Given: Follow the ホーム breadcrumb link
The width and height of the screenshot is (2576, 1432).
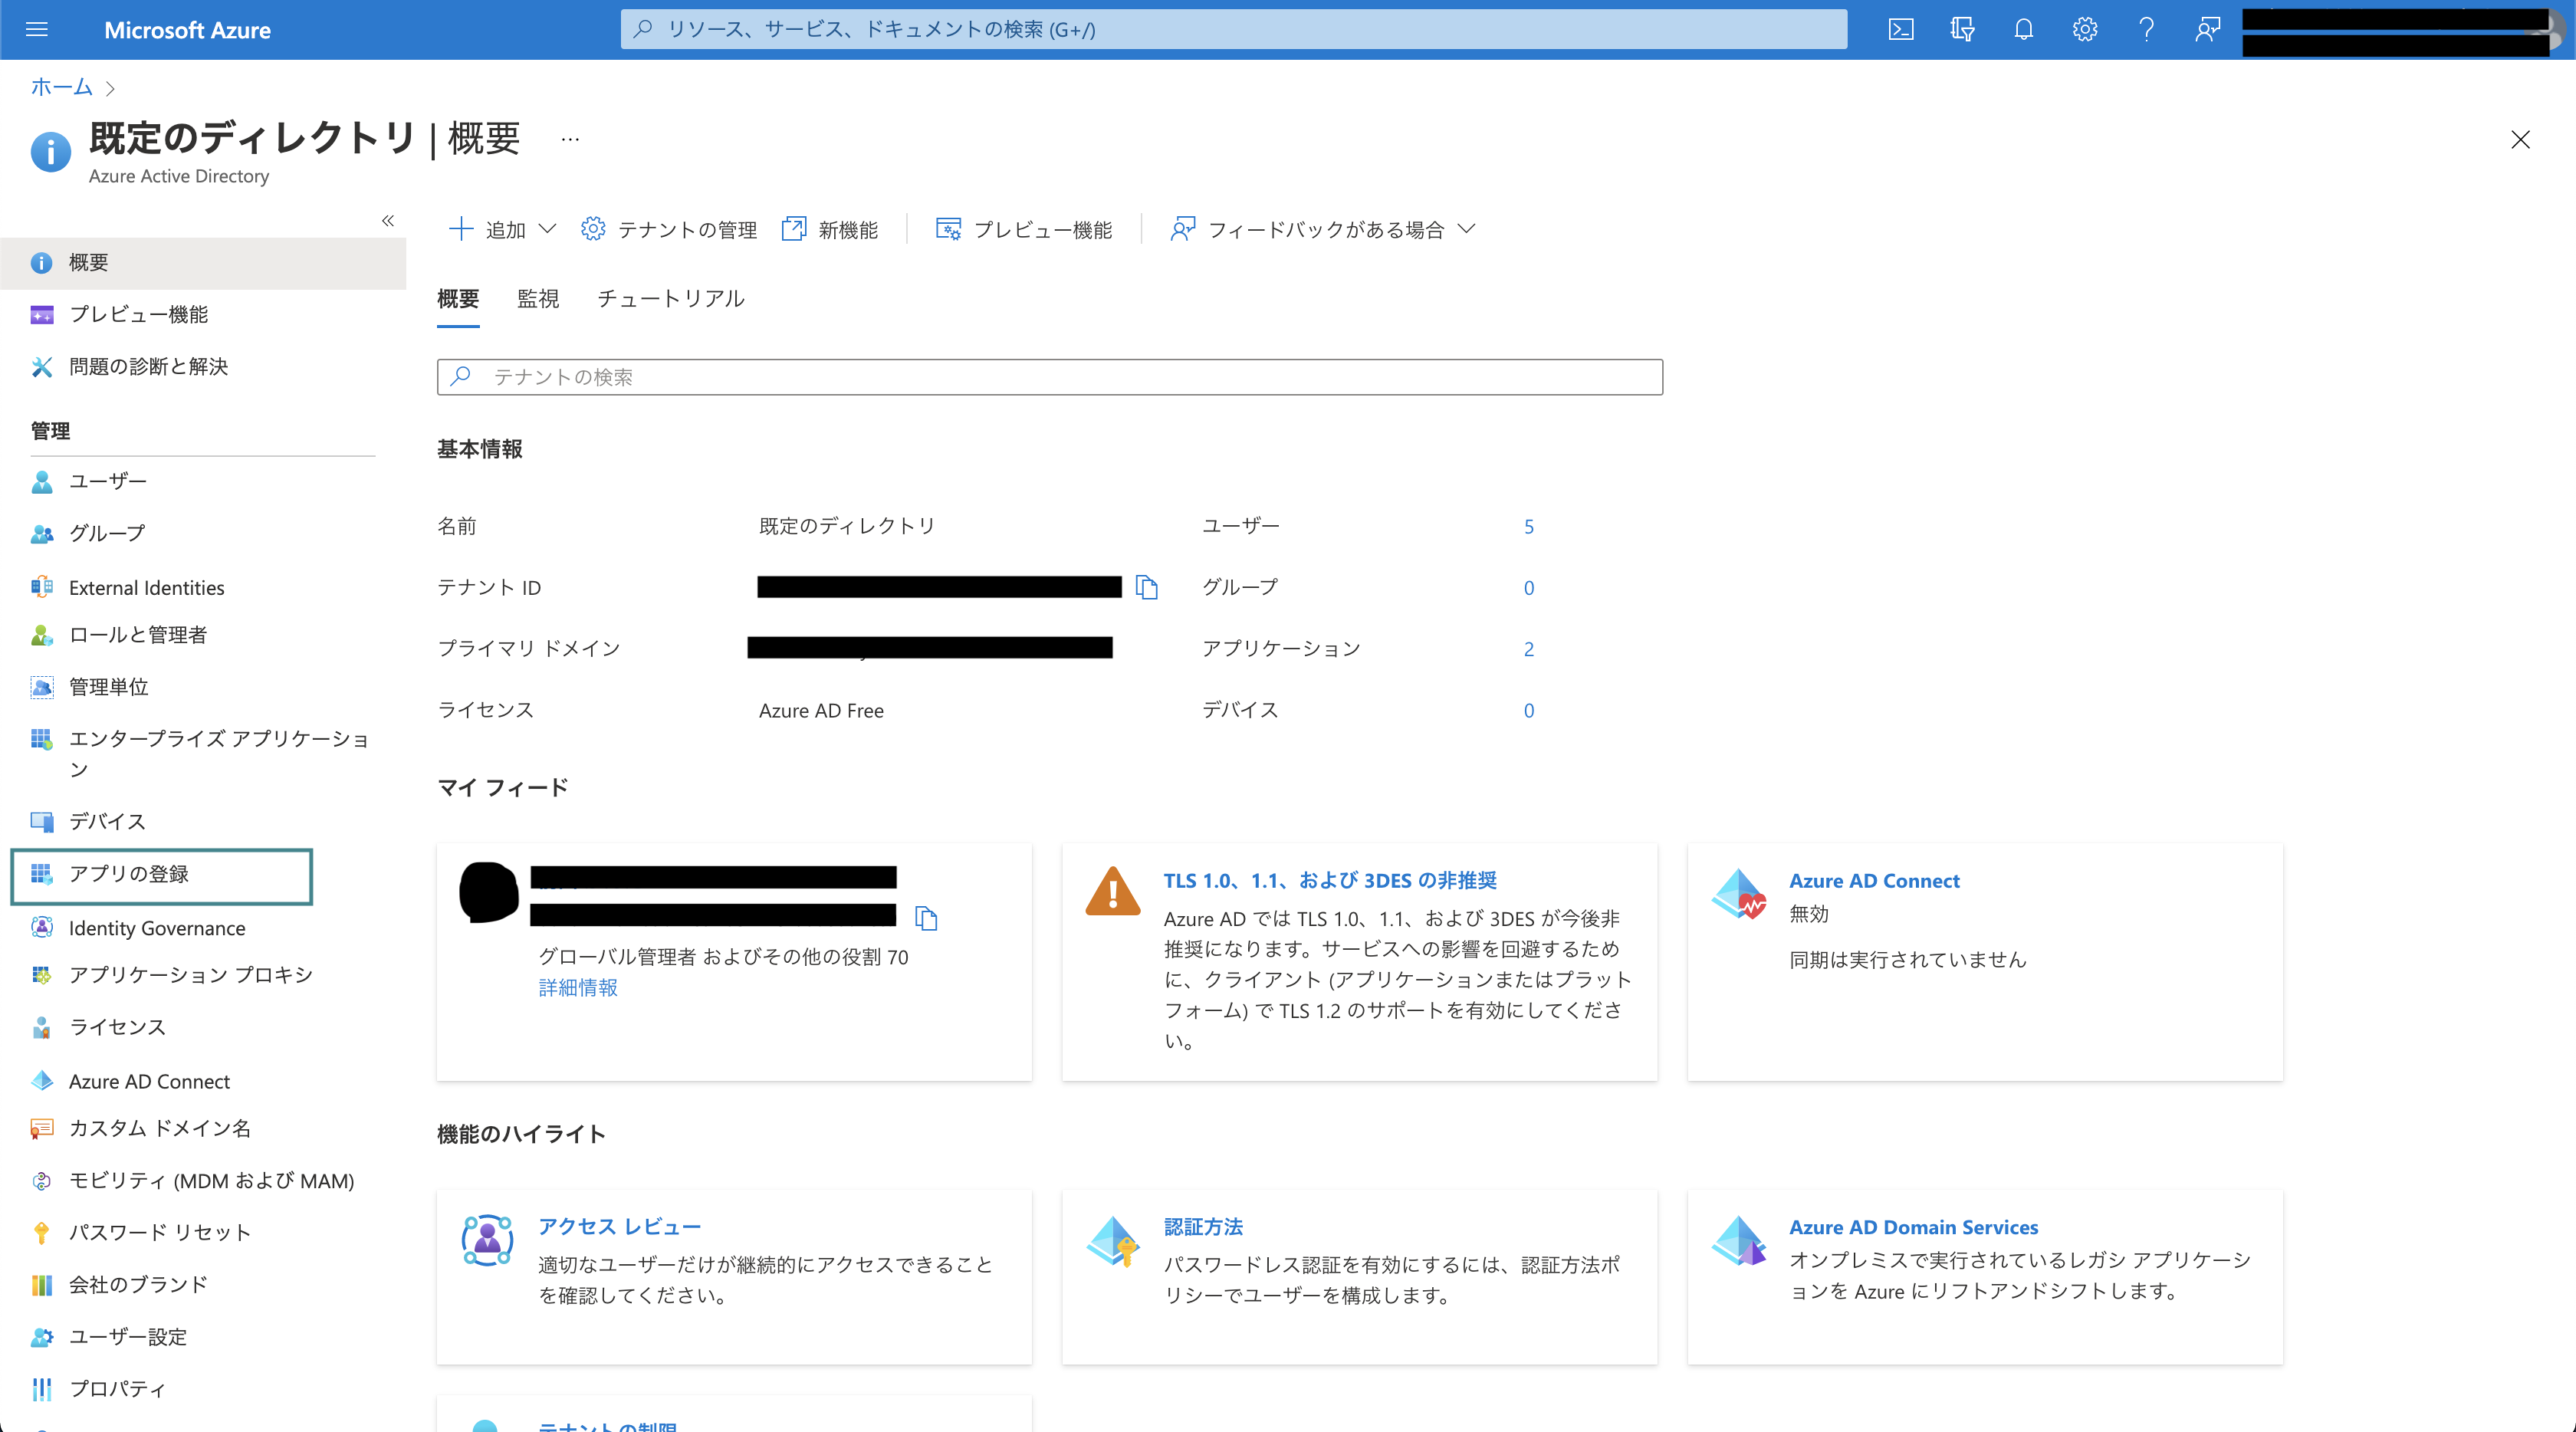Looking at the screenshot, I should pos(61,87).
